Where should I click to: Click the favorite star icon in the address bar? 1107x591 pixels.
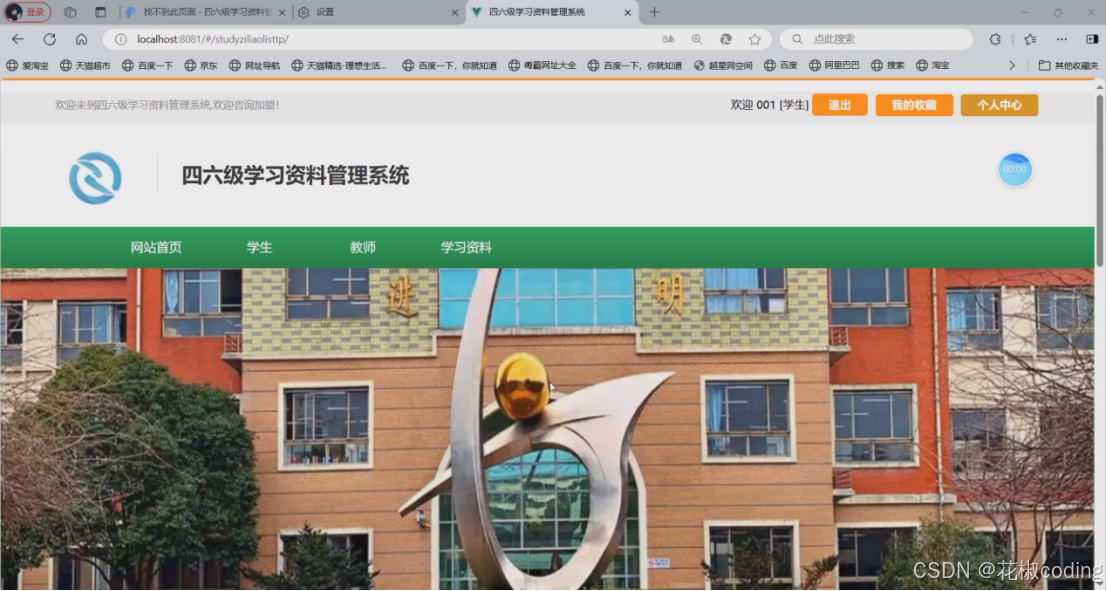[x=755, y=39]
